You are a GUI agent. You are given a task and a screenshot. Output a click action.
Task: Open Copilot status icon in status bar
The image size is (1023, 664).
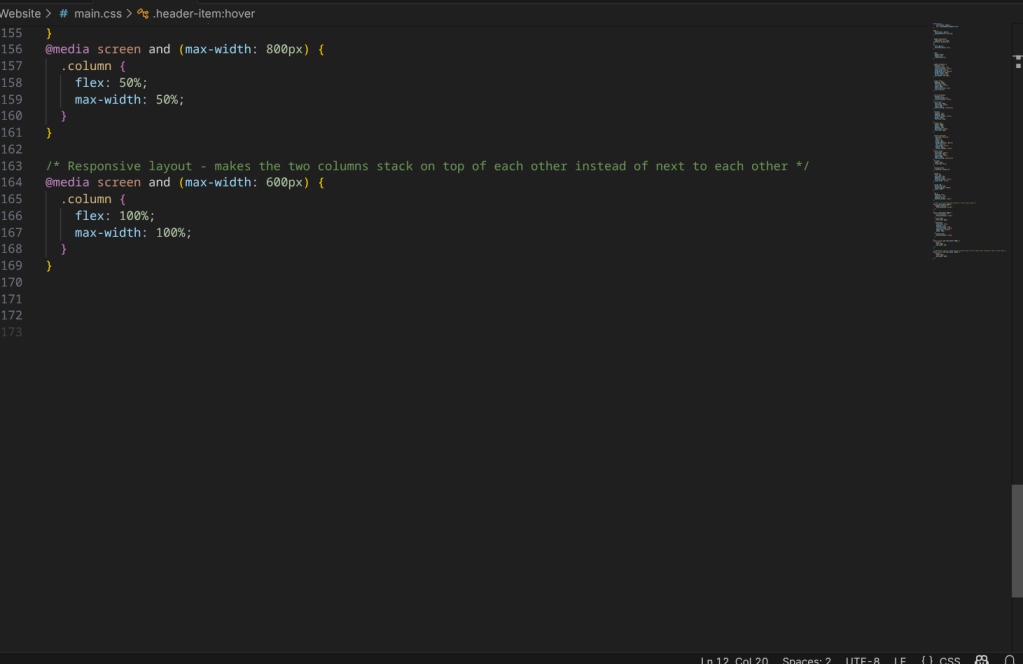[x=982, y=660]
